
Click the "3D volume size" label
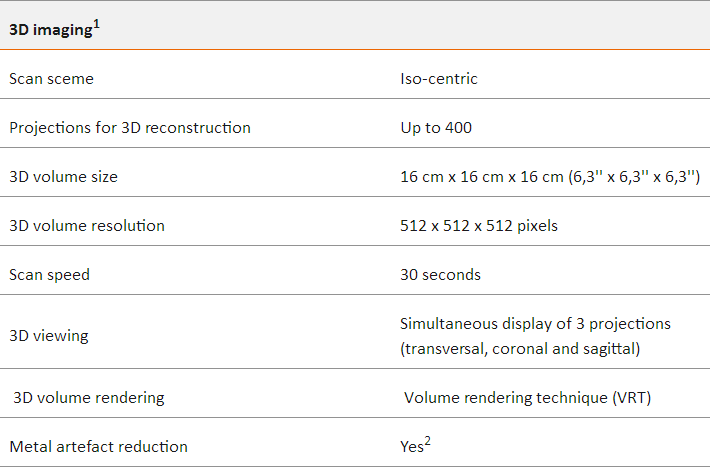click(x=63, y=177)
